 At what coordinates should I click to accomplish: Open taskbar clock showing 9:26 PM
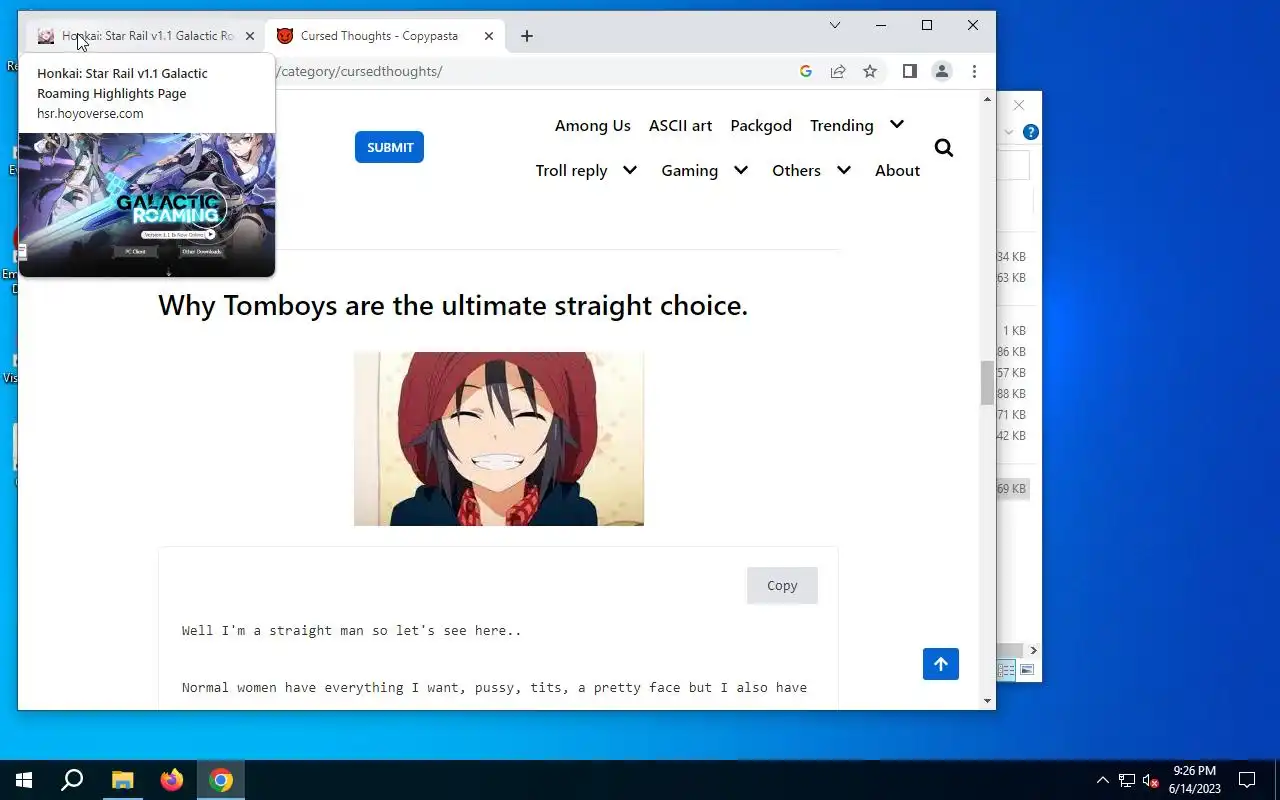1195,780
